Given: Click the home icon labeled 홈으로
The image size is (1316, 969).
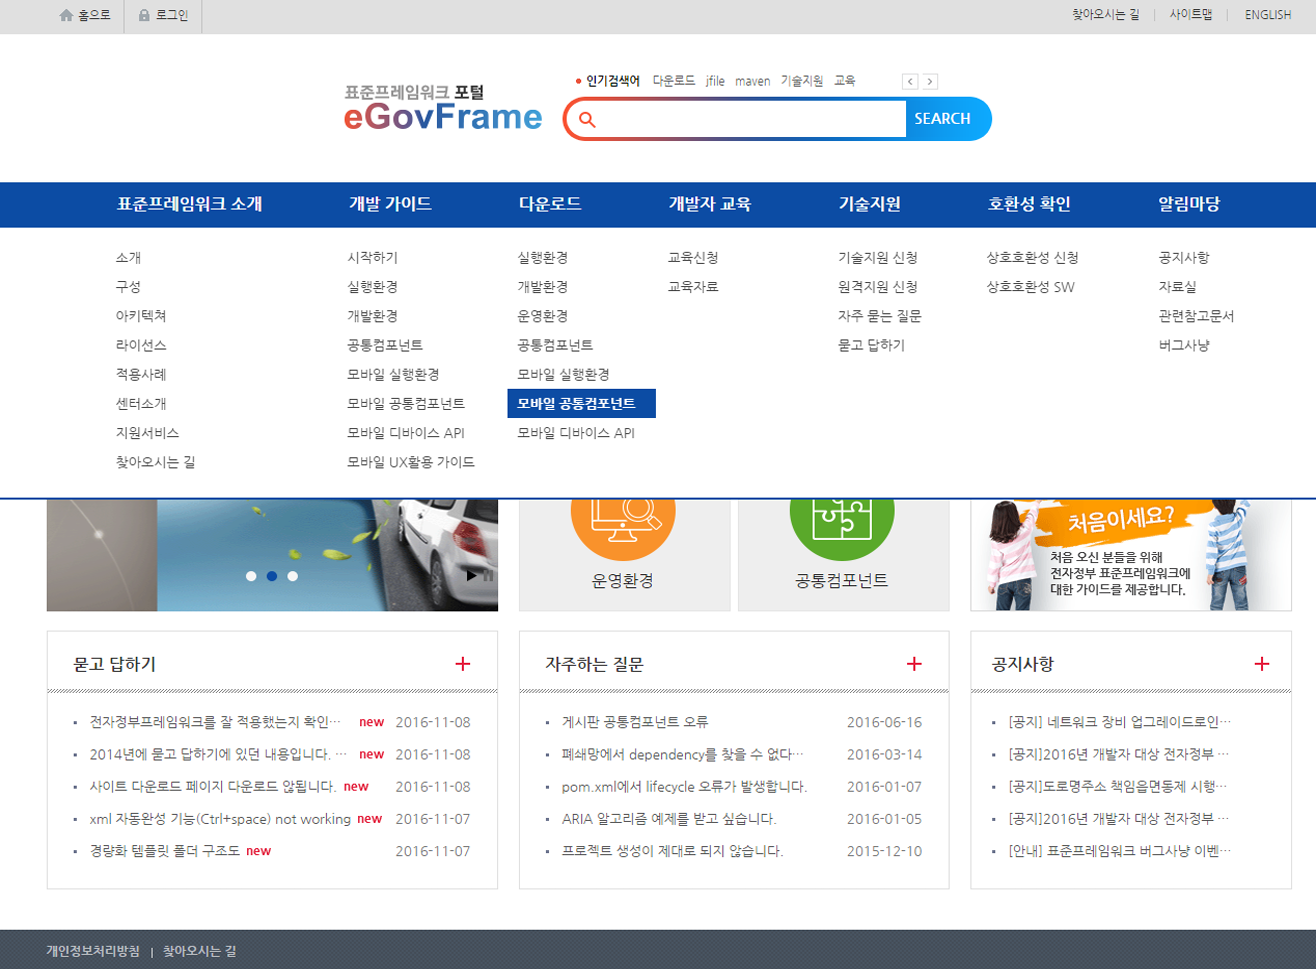Looking at the screenshot, I should (x=66, y=15).
